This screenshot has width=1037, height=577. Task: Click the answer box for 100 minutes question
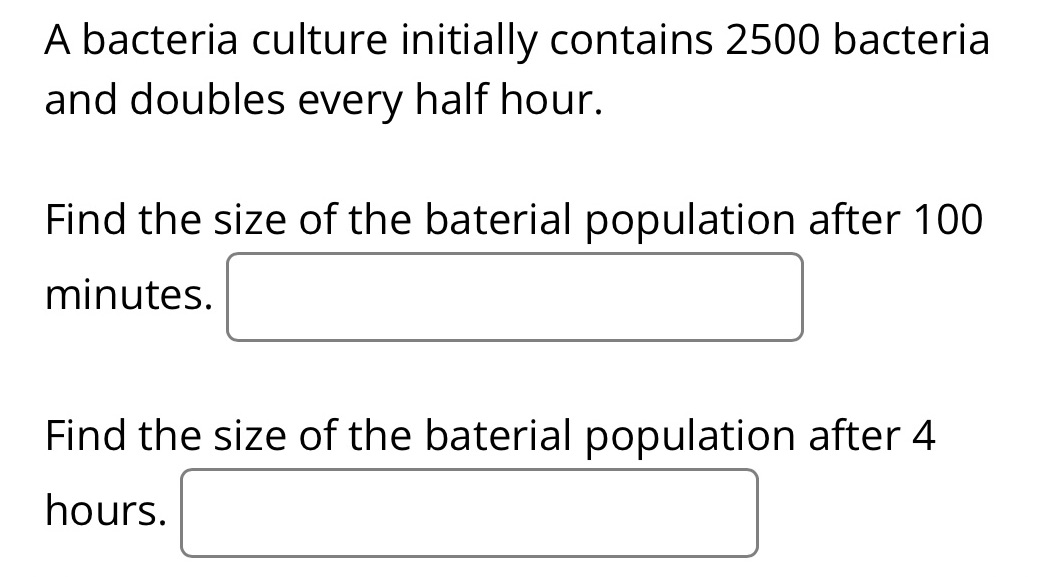pos(514,297)
